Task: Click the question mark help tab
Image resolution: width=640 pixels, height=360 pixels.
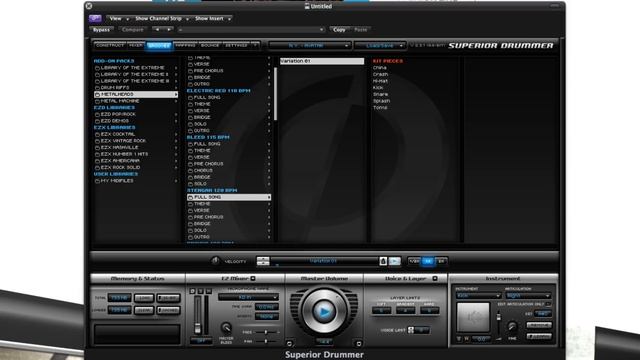Action: coord(255,45)
